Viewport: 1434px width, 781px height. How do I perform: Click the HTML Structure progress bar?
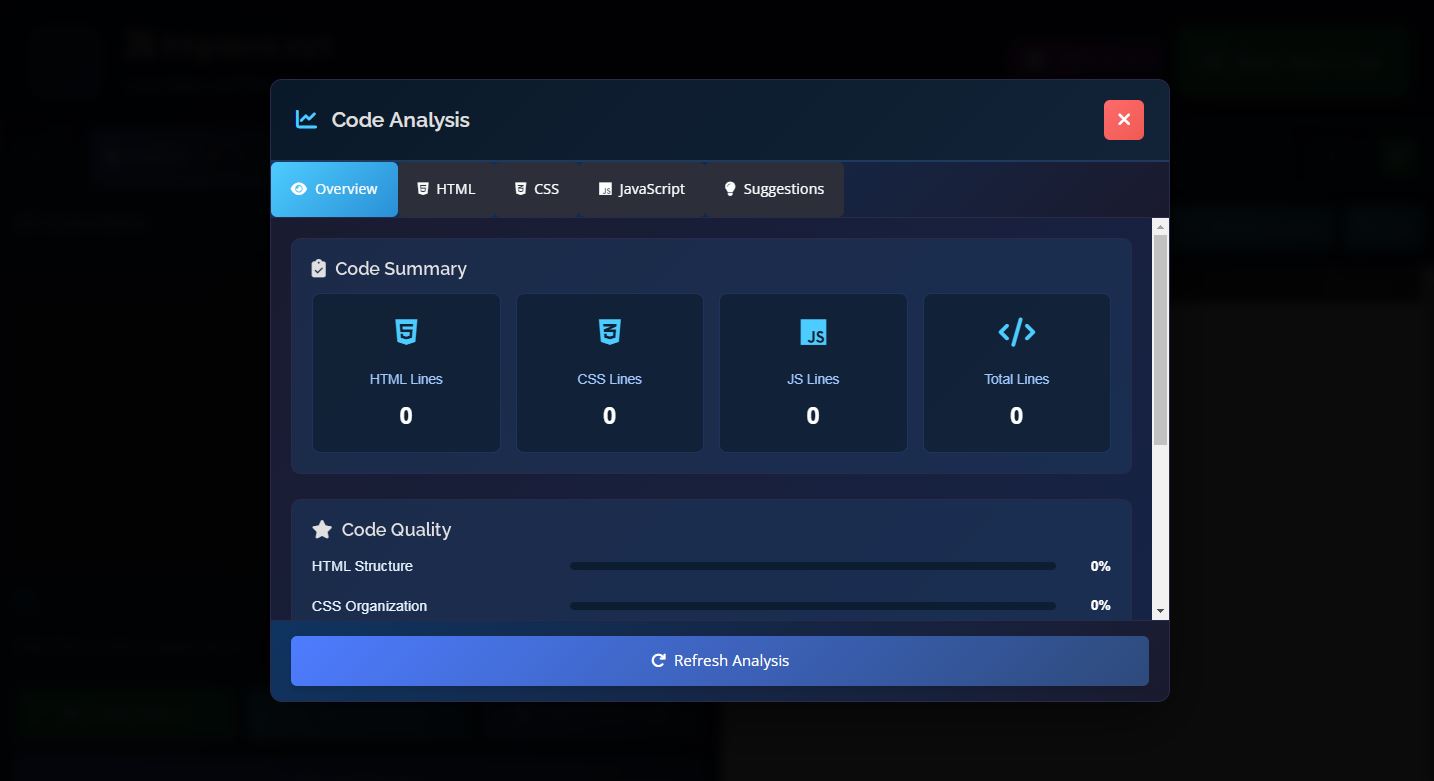tap(812, 566)
